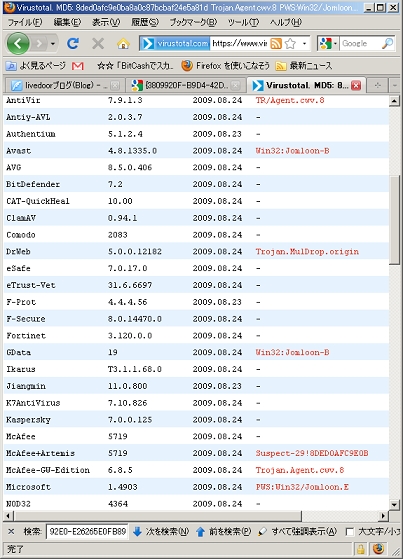
Task: Click the virustotal.com site identity button
Action: [x=175, y=43]
